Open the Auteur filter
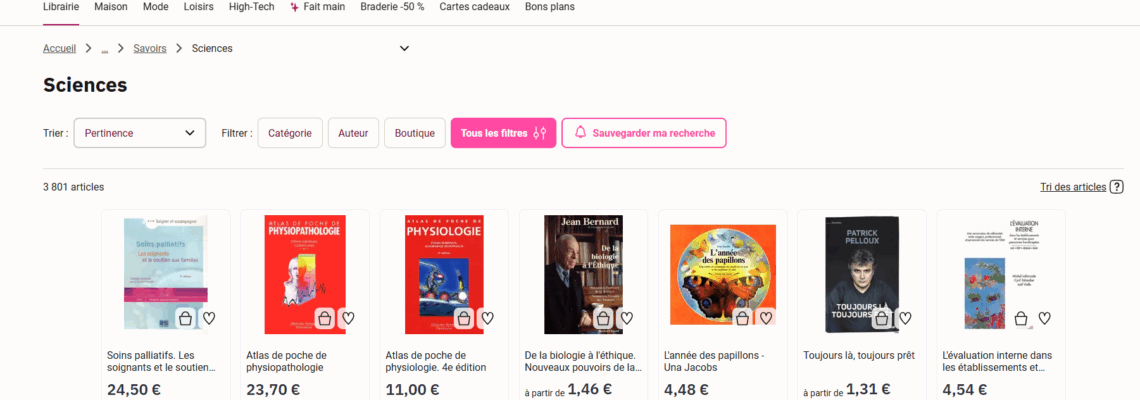 (353, 133)
